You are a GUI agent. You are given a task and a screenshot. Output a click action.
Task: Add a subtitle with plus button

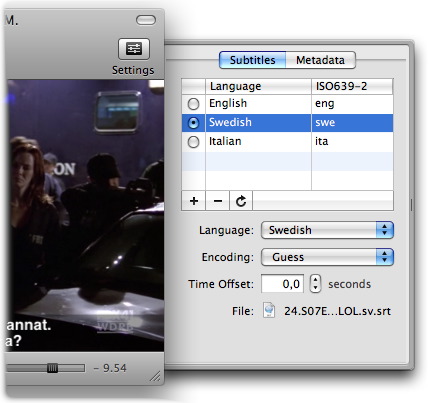click(194, 201)
